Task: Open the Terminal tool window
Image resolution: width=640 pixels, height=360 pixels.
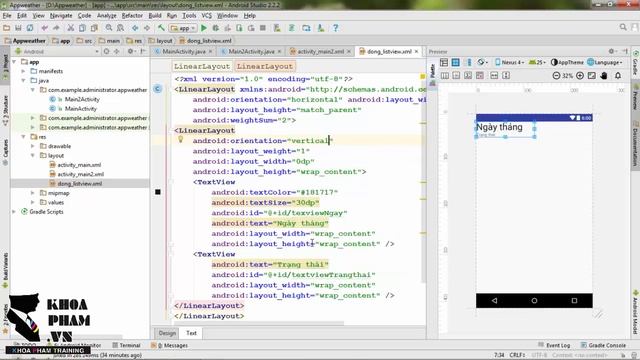Action: click(127, 345)
